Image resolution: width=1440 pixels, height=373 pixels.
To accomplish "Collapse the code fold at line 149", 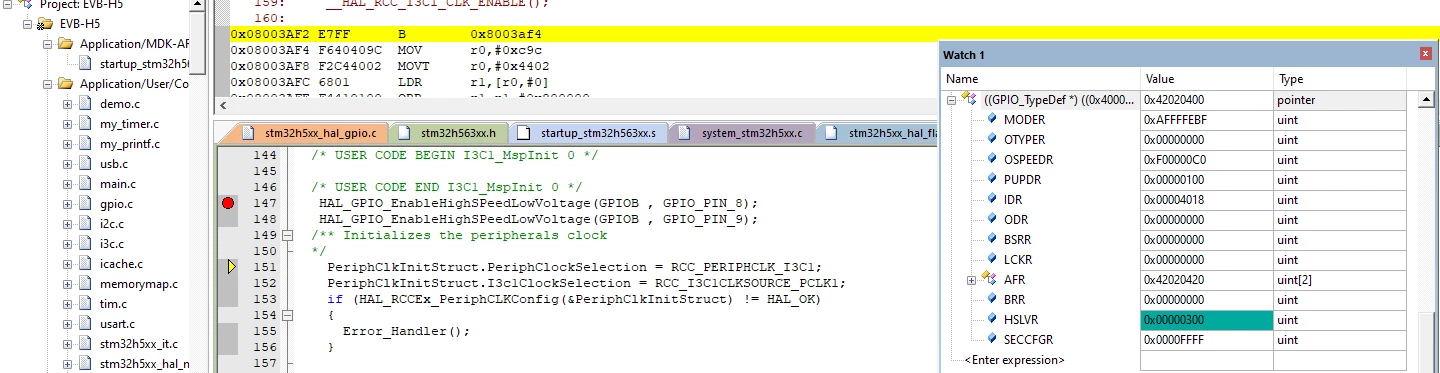I will point(288,235).
